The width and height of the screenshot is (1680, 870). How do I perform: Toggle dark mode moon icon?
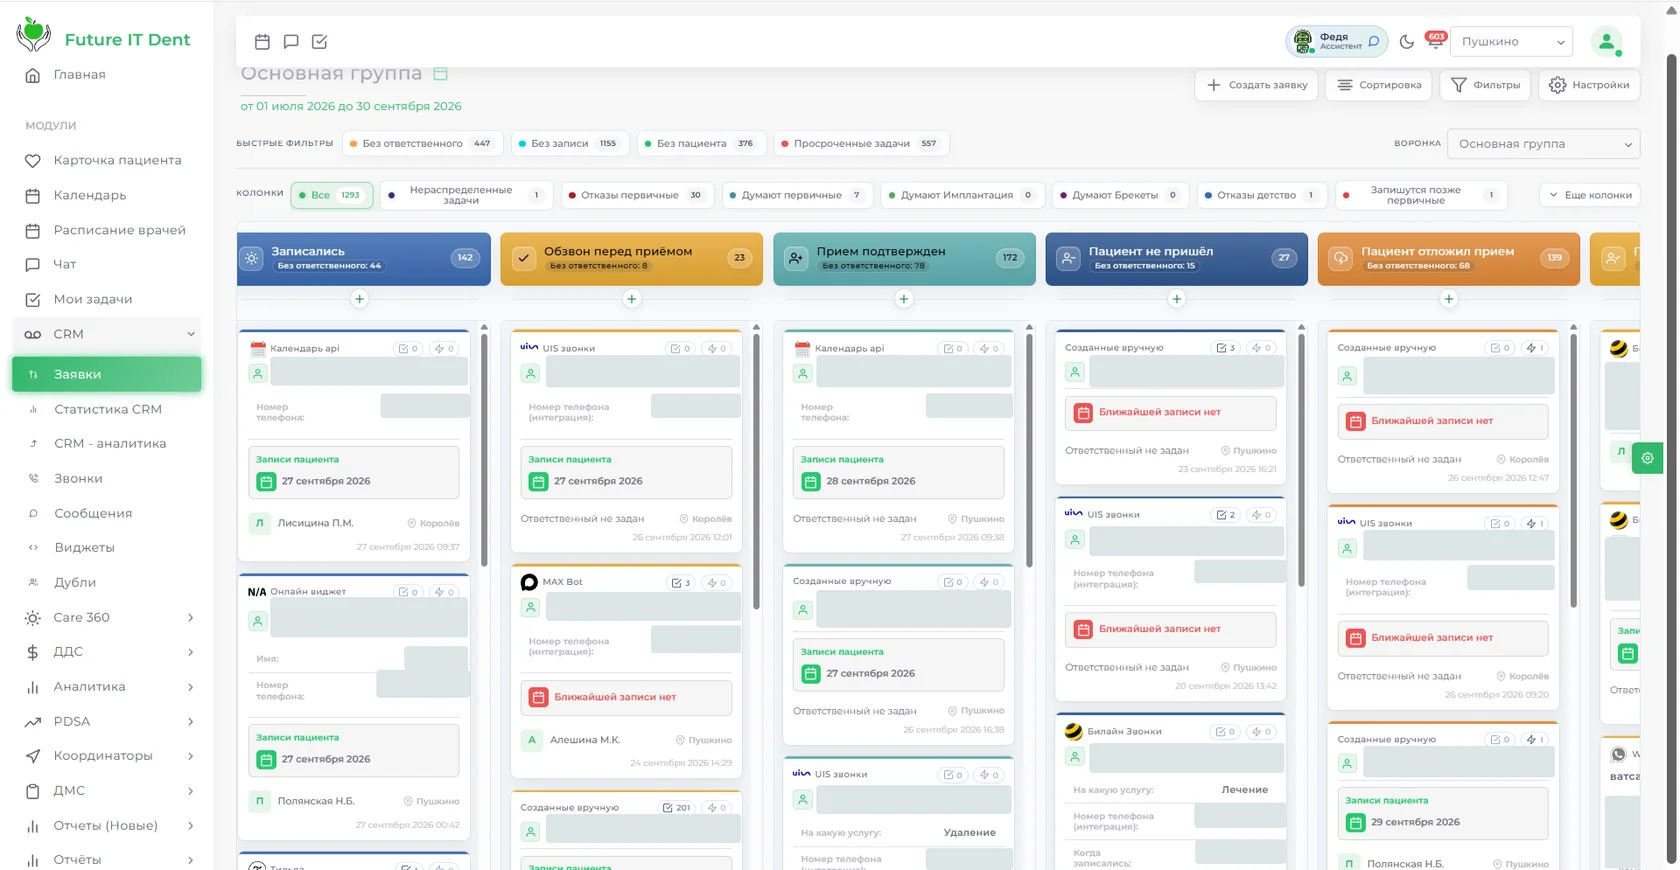click(x=1407, y=42)
